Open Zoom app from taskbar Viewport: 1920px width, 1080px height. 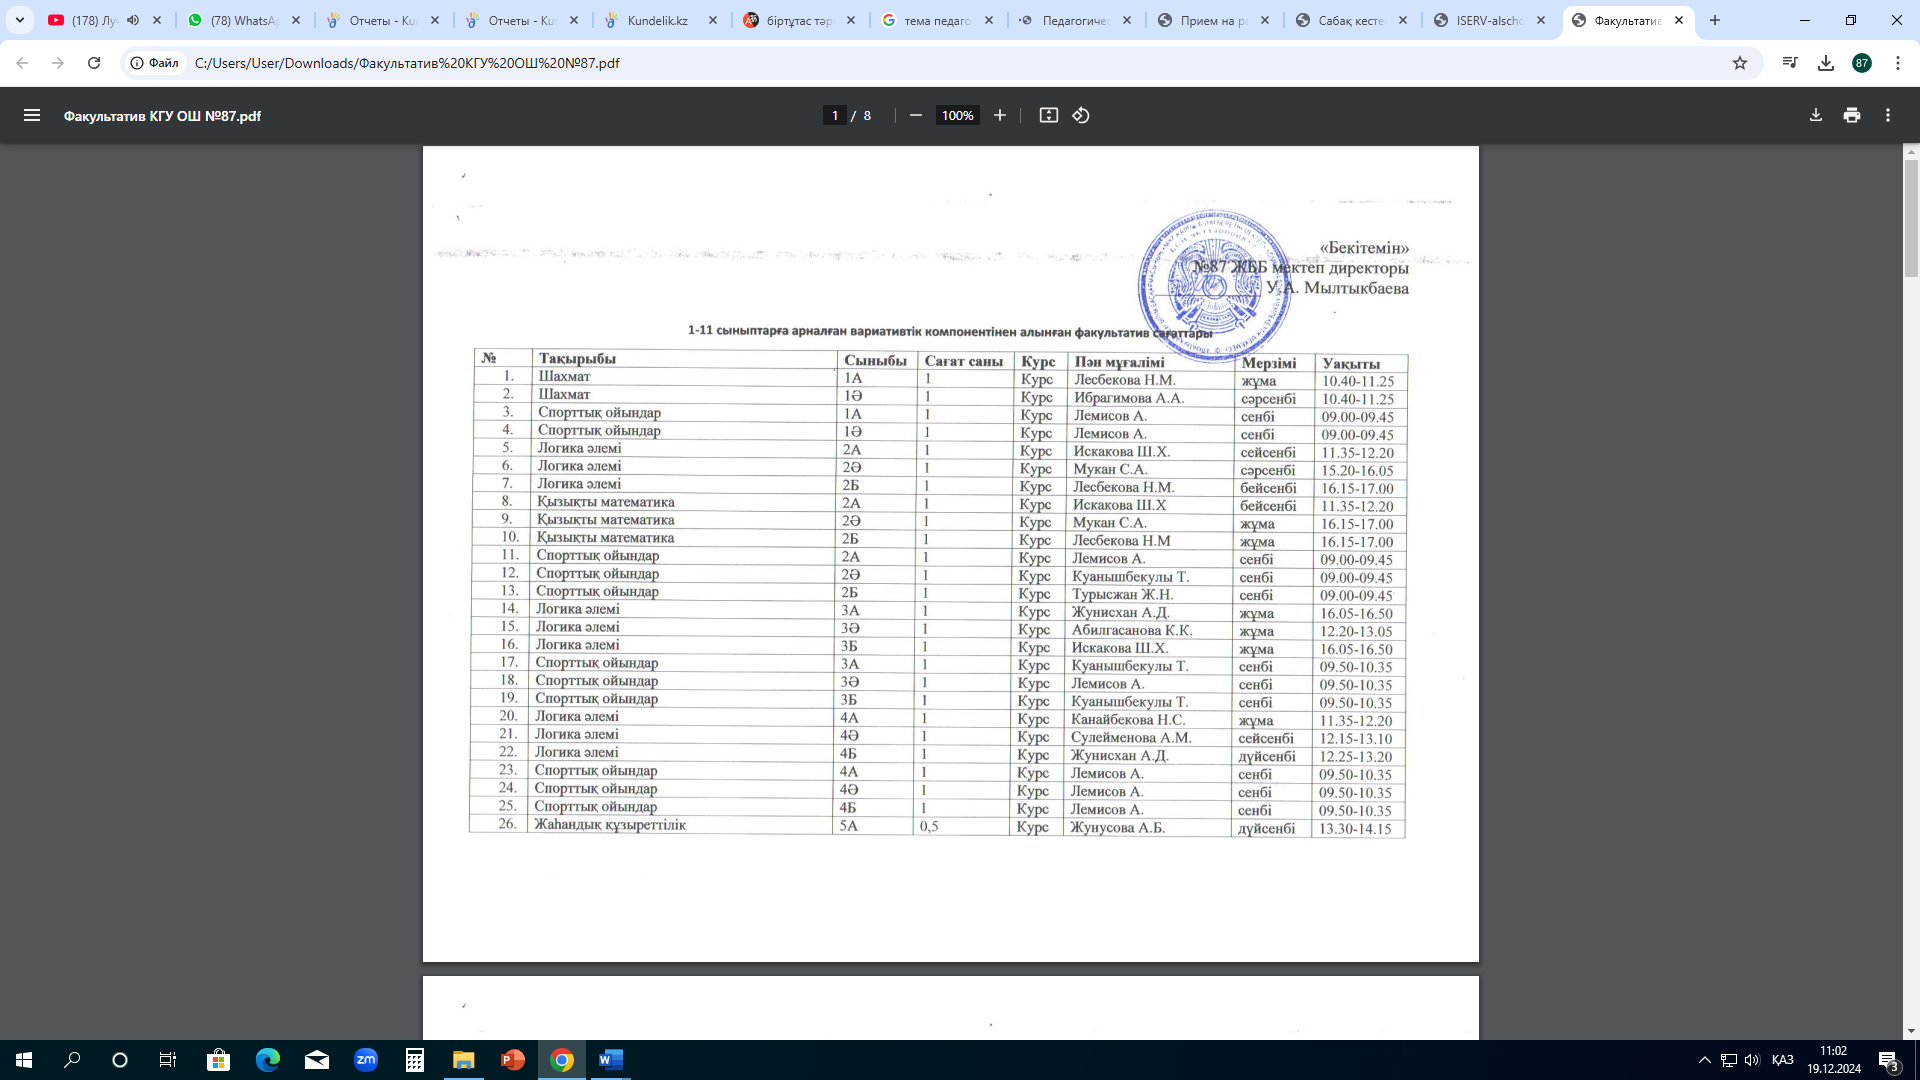coord(365,1060)
